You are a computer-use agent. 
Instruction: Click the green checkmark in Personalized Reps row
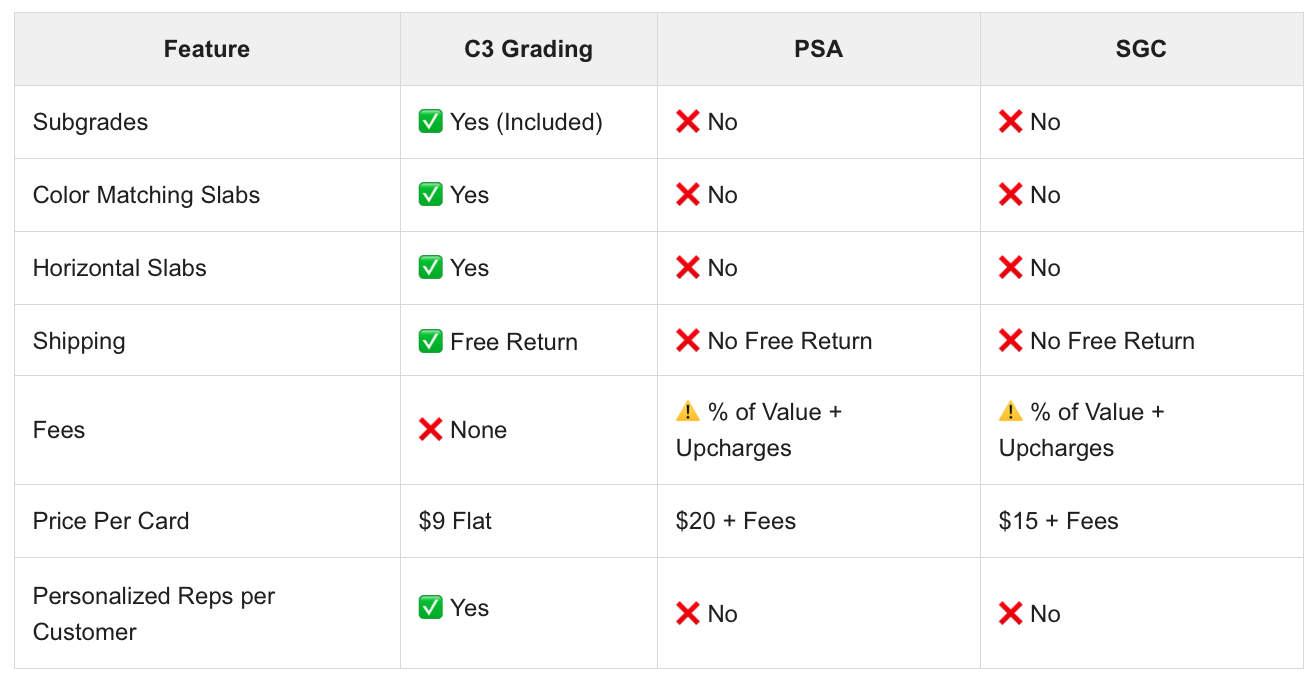(x=431, y=608)
